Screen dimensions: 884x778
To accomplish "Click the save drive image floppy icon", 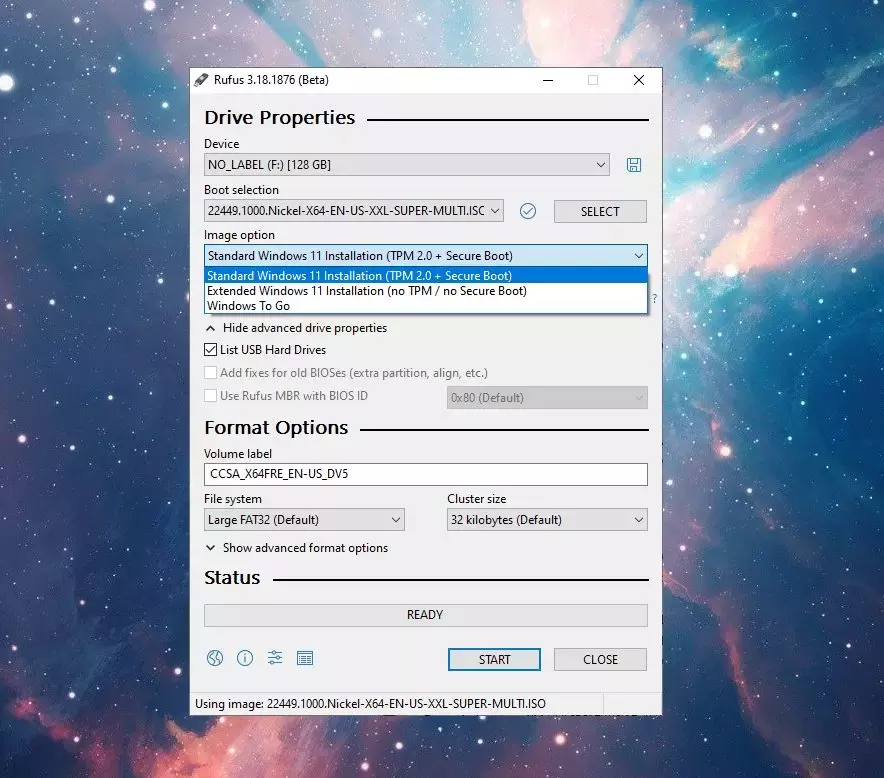I will [634, 165].
